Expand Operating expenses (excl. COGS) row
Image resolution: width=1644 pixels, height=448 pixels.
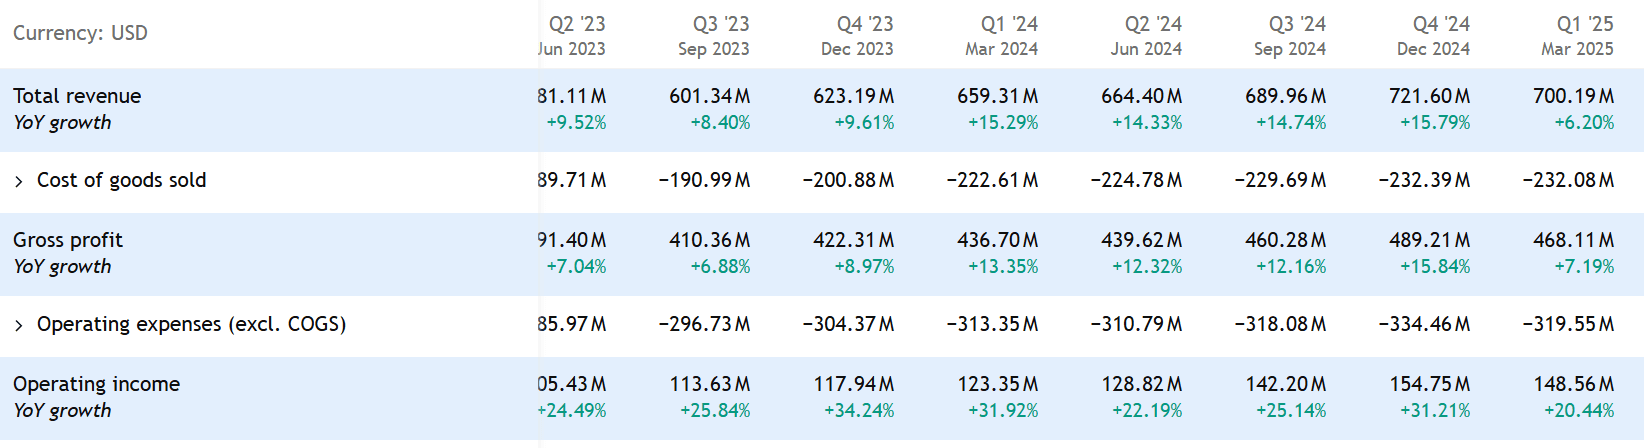pyautogui.click(x=19, y=325)
